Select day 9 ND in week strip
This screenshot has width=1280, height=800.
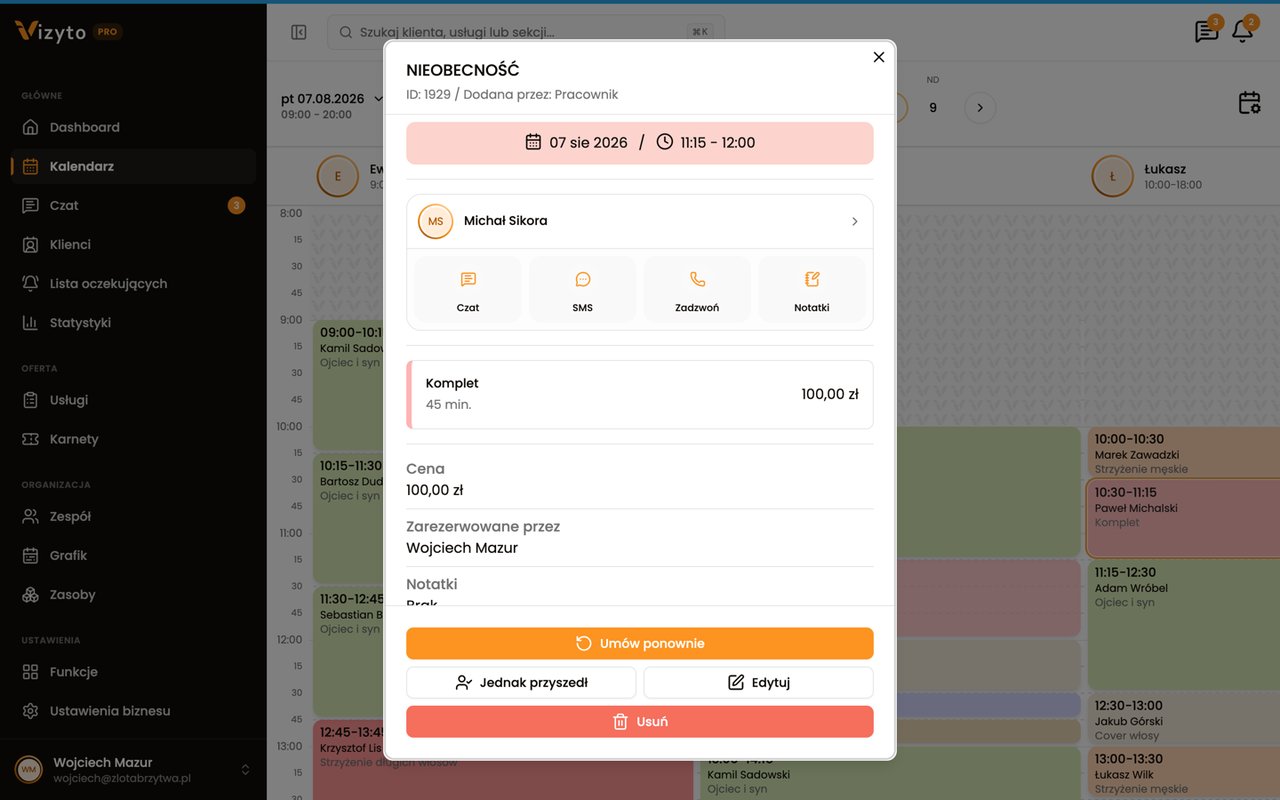click(x=933, y=107)
